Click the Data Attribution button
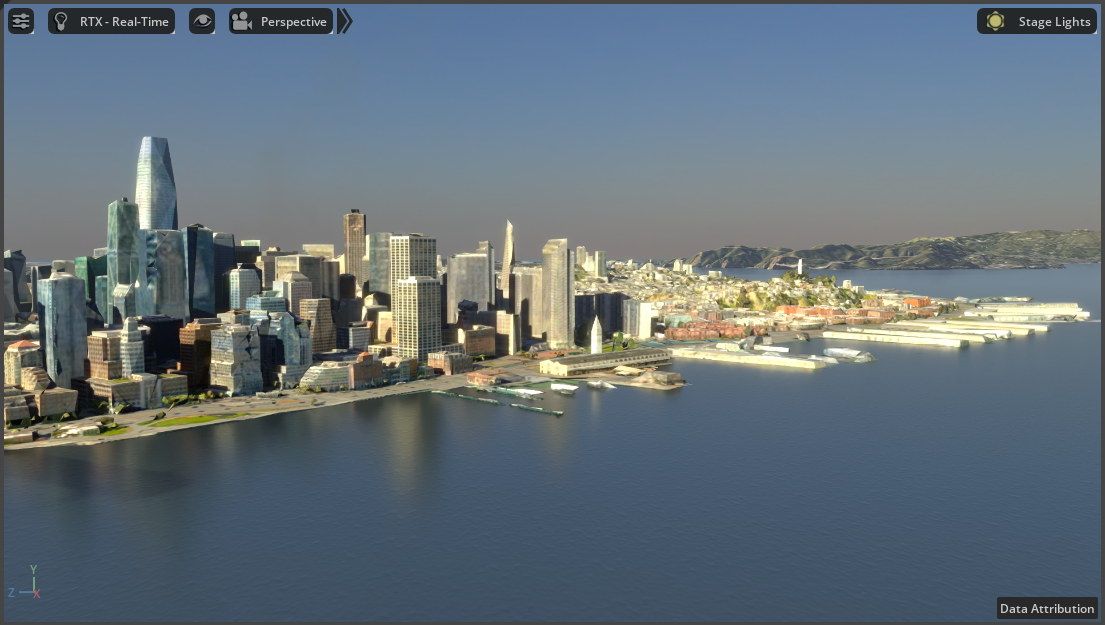Image resolution: width=1105 pixels, height=625 pixels. 1046,608
